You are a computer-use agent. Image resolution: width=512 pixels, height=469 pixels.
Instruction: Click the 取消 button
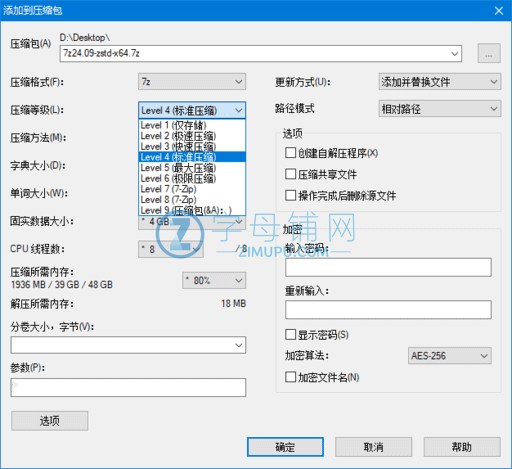374,447
